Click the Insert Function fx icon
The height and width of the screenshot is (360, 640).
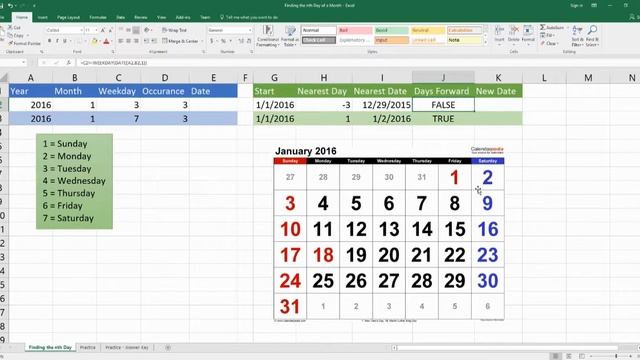(x=68, y=63)
